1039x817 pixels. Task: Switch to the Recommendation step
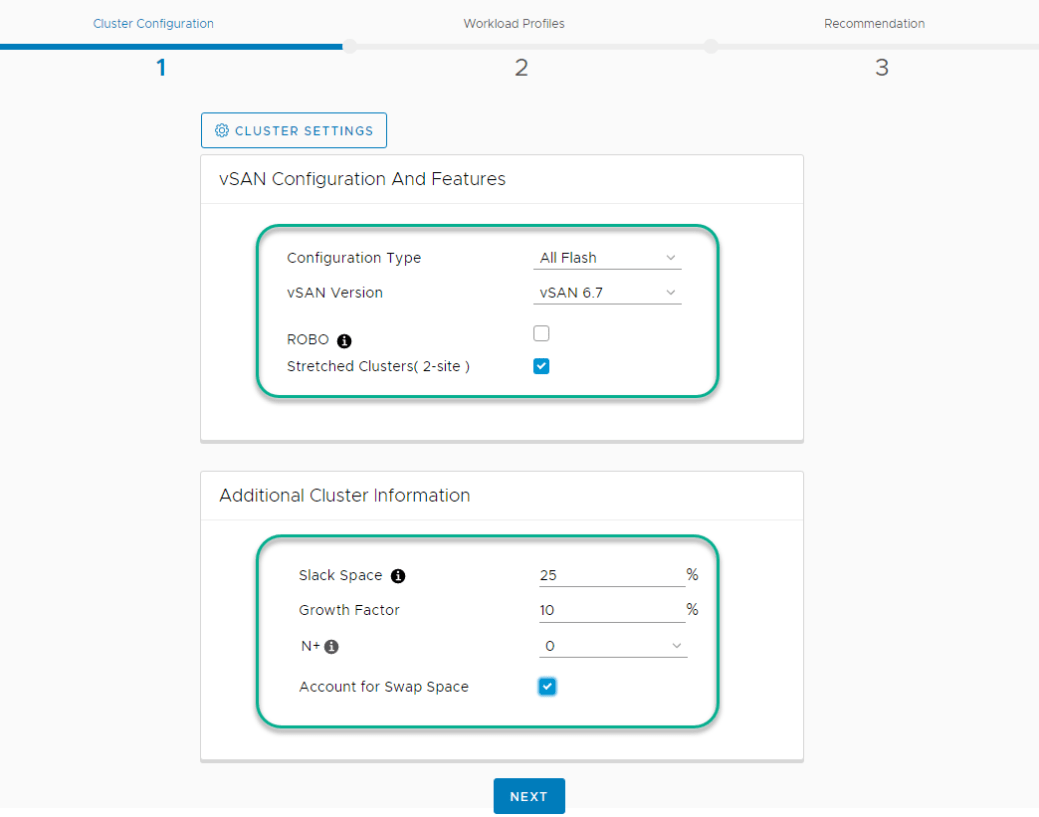point(874,24)
